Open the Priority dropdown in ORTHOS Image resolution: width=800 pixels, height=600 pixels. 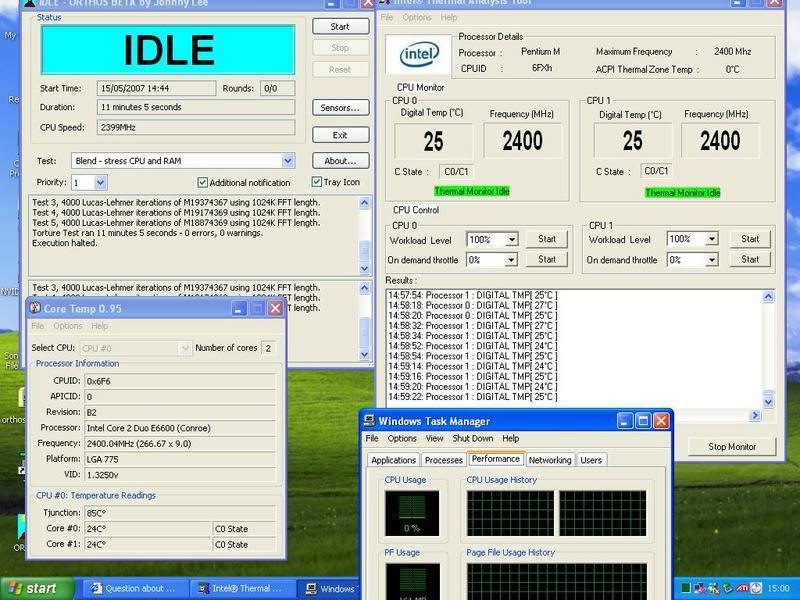coord(101,182)
